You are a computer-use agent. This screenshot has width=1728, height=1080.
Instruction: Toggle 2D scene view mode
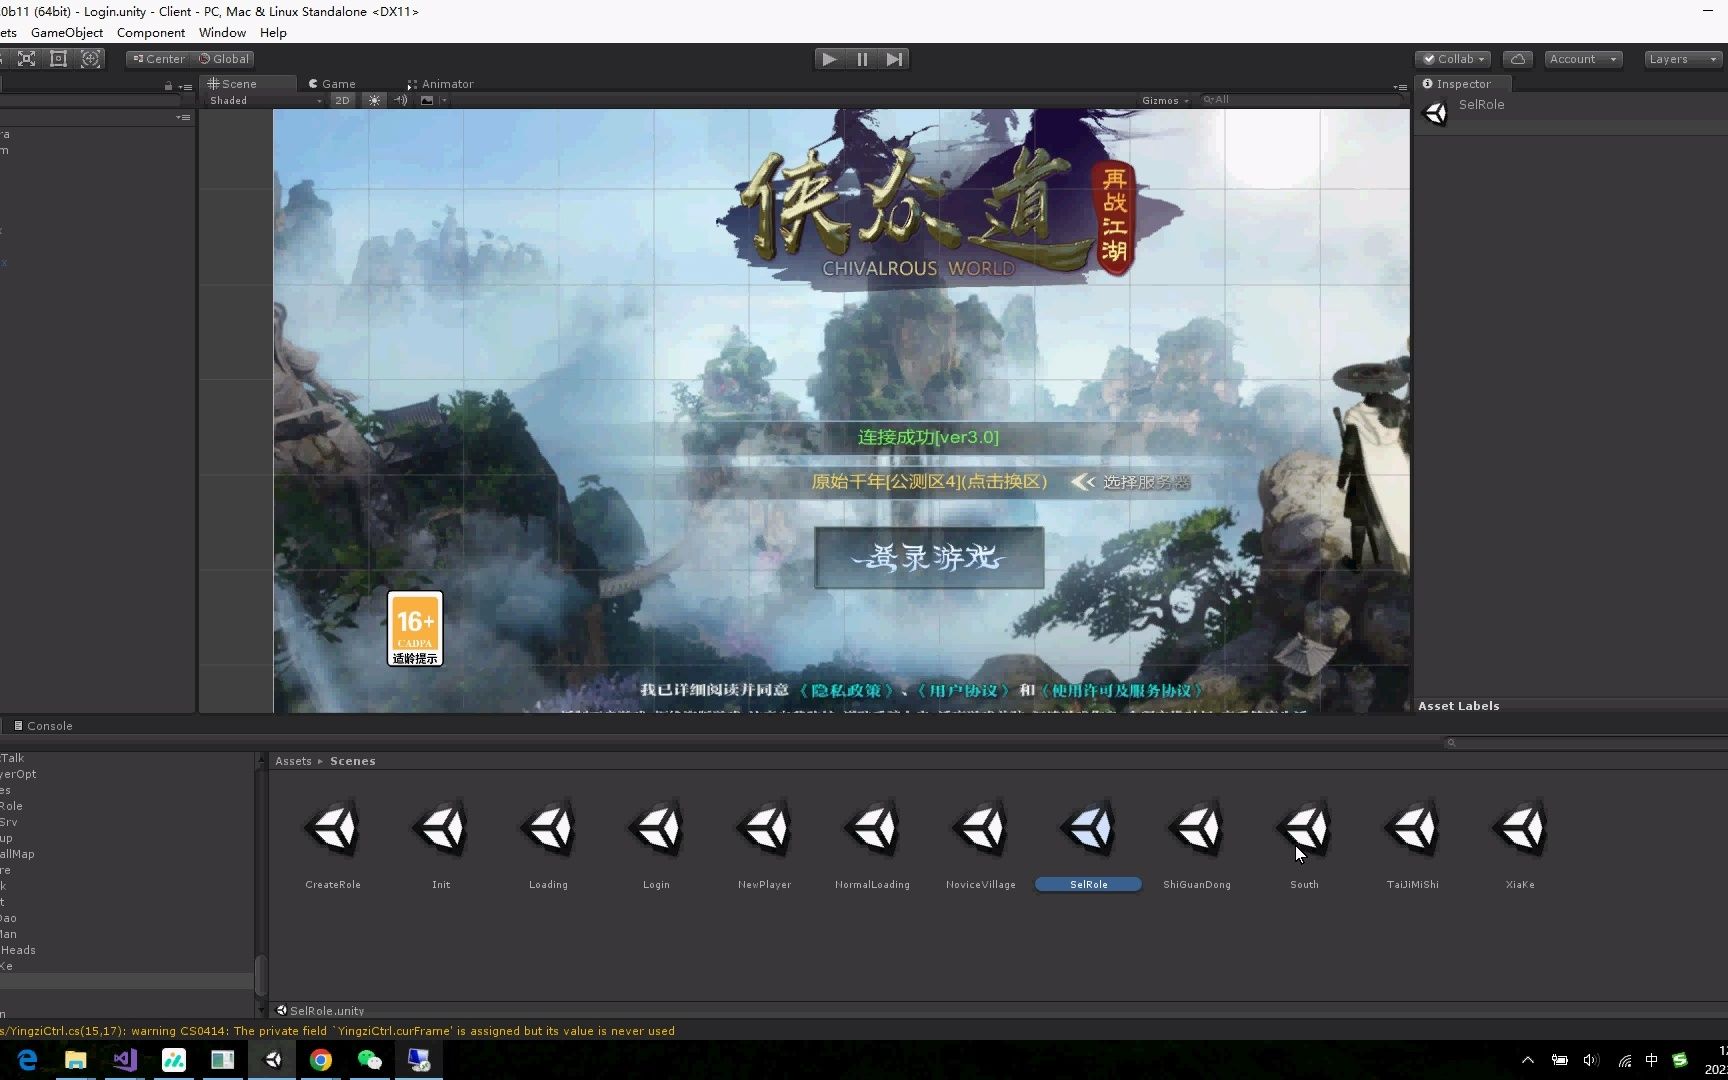[342, 100]
